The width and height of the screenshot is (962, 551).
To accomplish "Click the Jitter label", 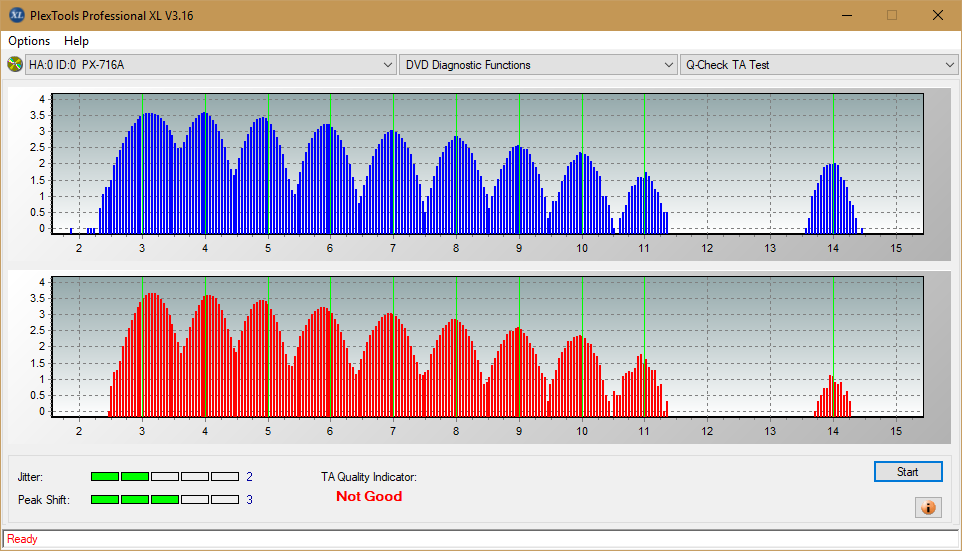I will (x=30, y=477).
